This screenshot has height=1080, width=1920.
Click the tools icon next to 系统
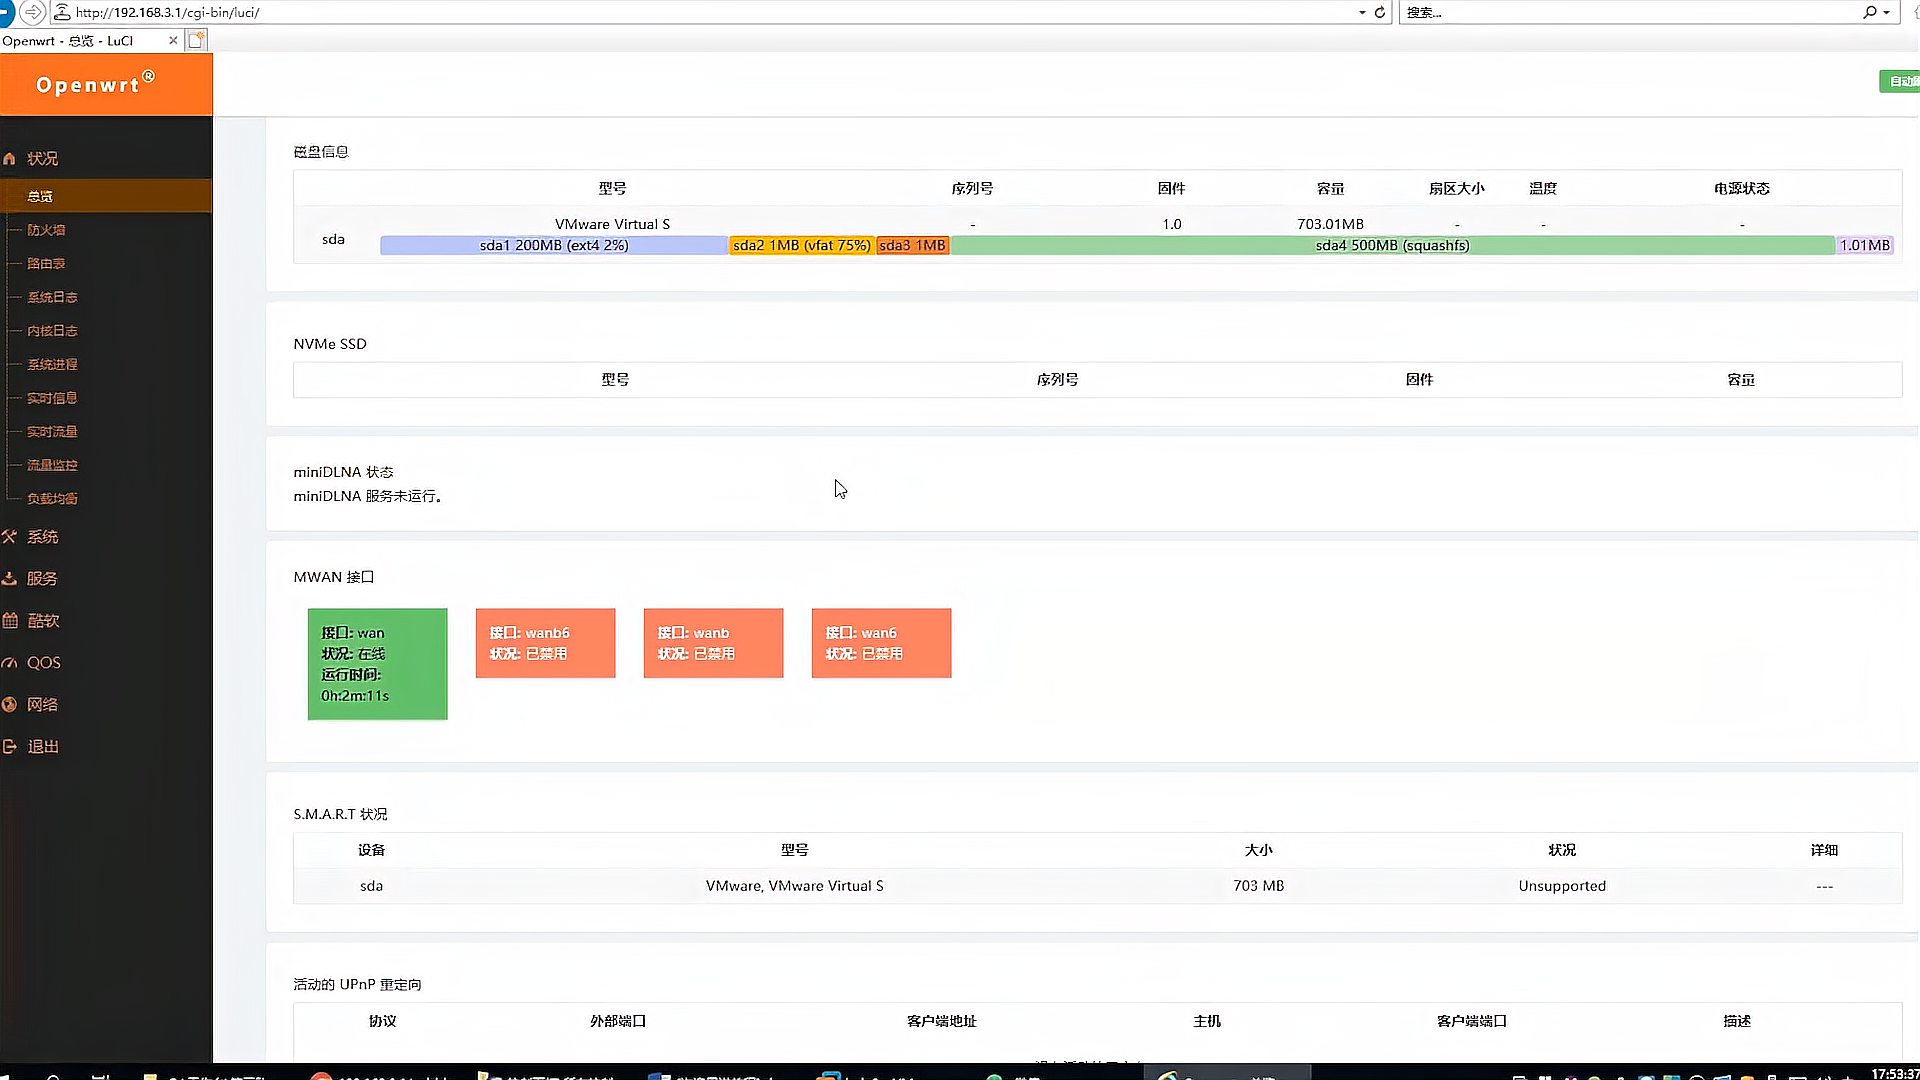coord(10,537)
